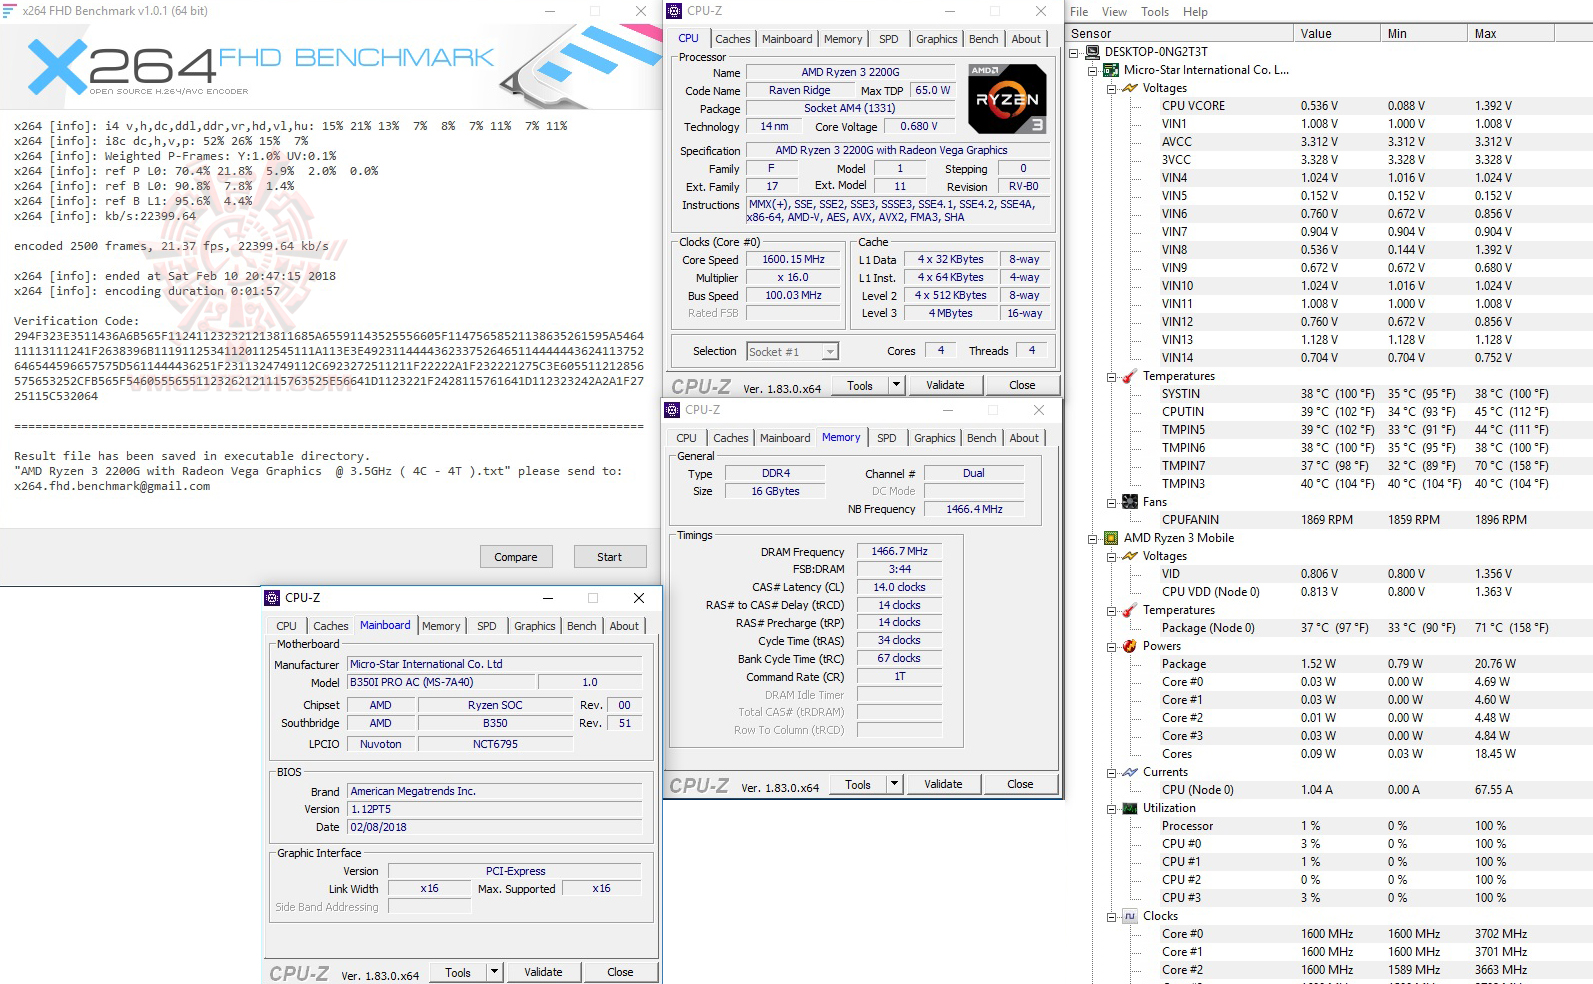Click the motherboard icon beside Micro-Star International

pyautogui.click(x=1111, y=70)
